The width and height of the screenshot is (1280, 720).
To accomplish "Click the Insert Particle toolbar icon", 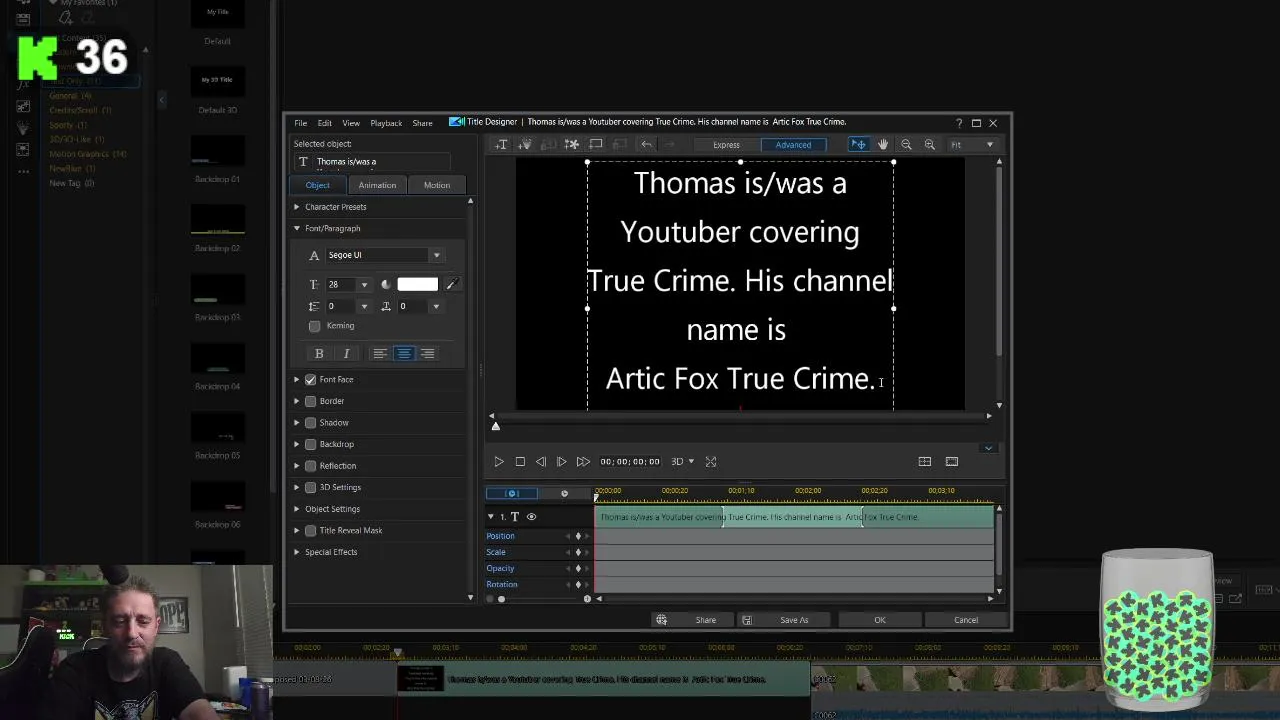I will [525, 145].
